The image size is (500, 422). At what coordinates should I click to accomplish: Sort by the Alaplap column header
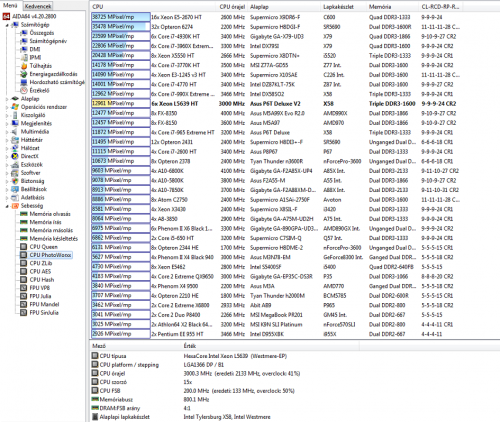[x=284, y=7]
